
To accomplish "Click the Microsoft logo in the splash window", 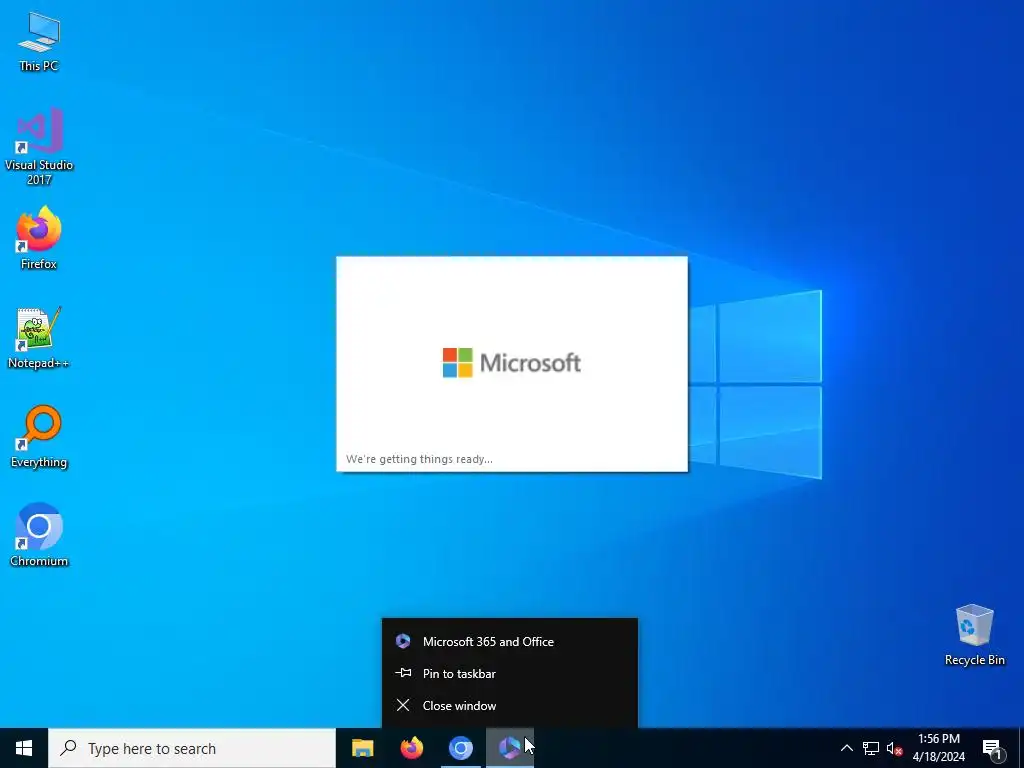I will pos(511,362).
